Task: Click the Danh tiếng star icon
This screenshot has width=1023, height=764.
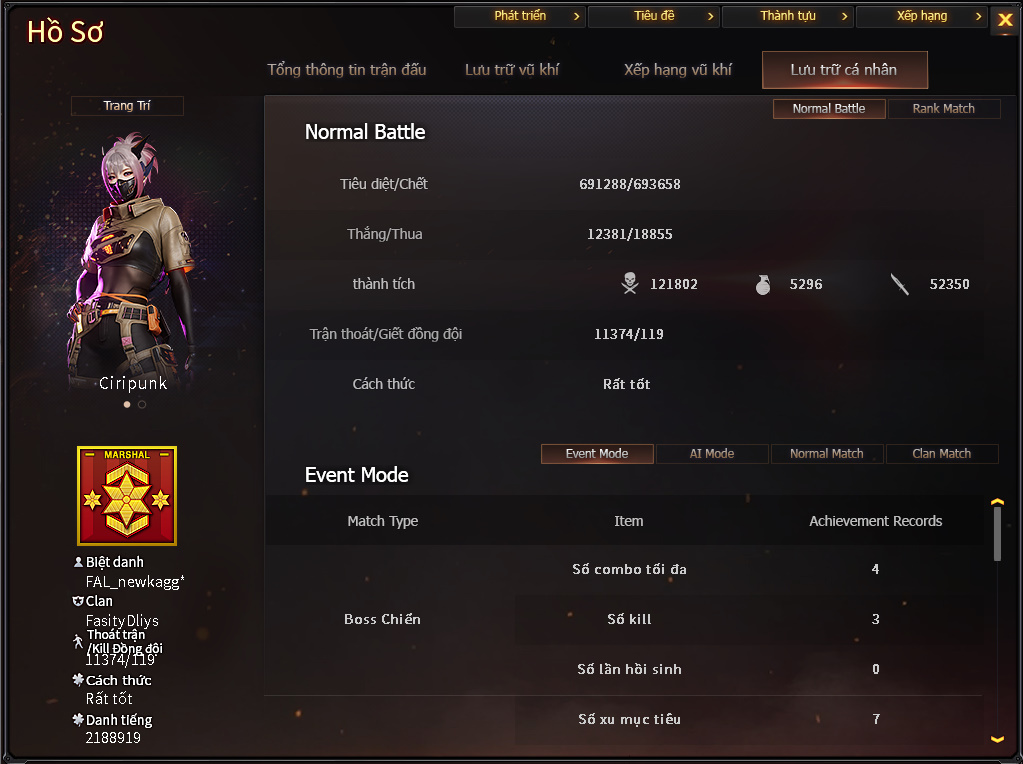Action: coord(78,720)
